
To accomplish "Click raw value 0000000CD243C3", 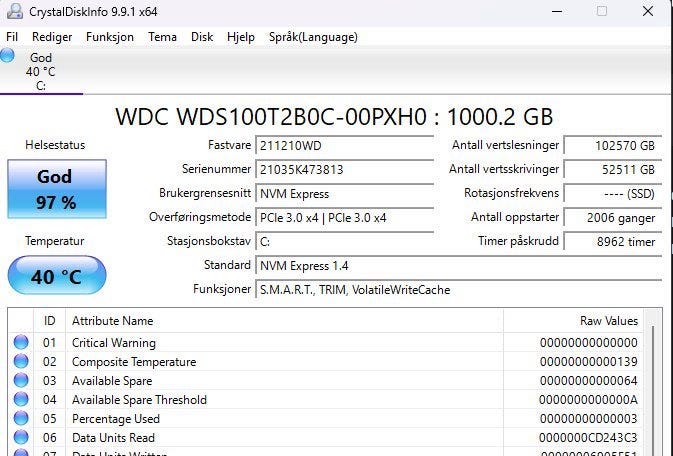I will click(588, 438).
